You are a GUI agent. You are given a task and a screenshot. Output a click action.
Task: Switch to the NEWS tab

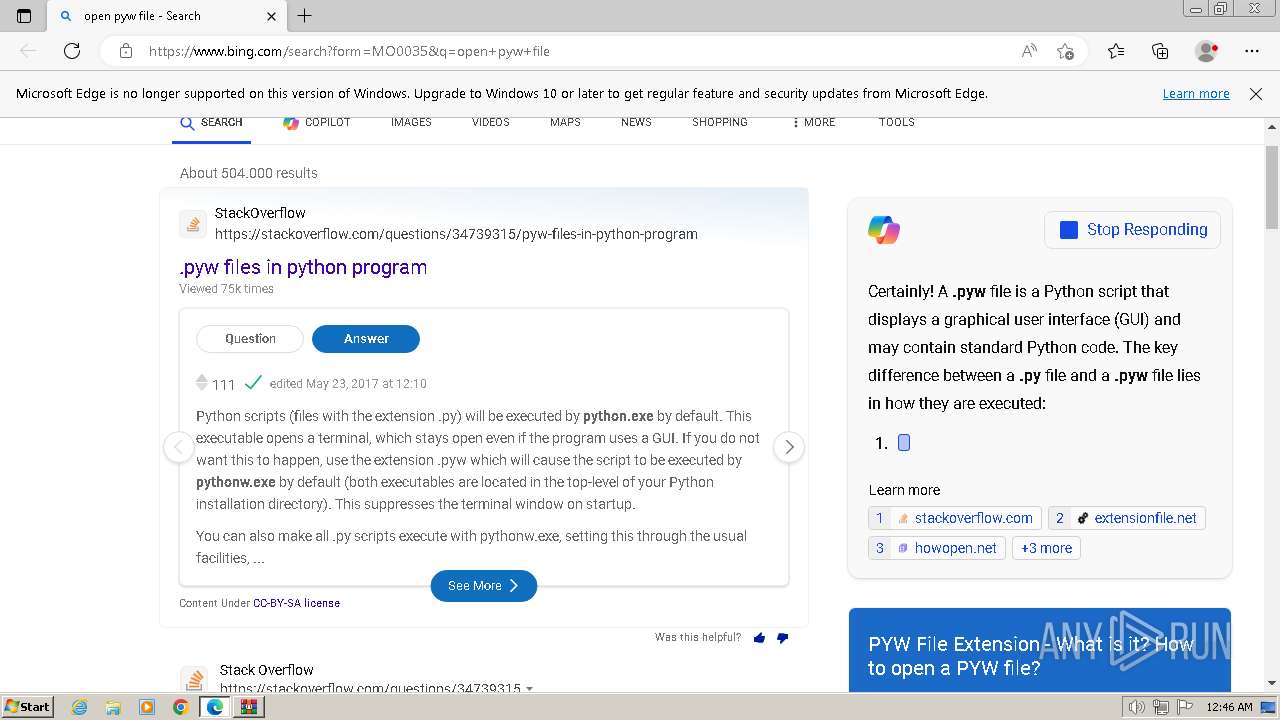[x=636, y=122]
